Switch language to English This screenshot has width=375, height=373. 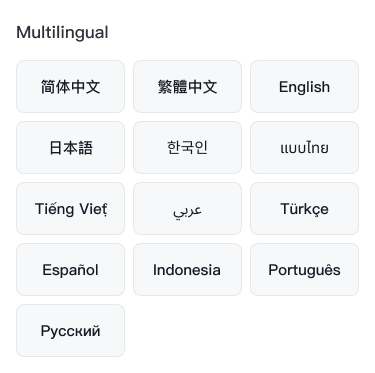click(304, 87)
